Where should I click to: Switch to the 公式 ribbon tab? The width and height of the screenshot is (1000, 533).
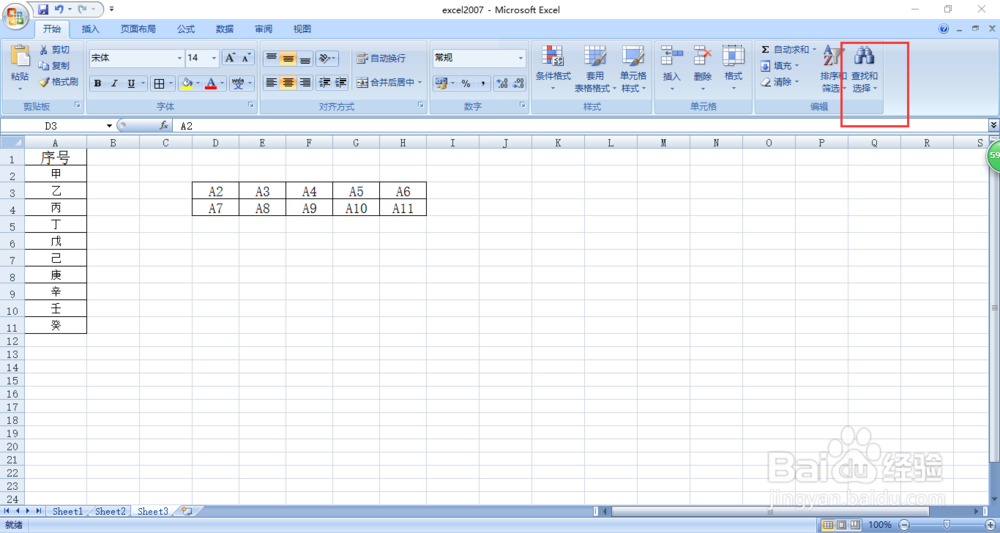186,29
